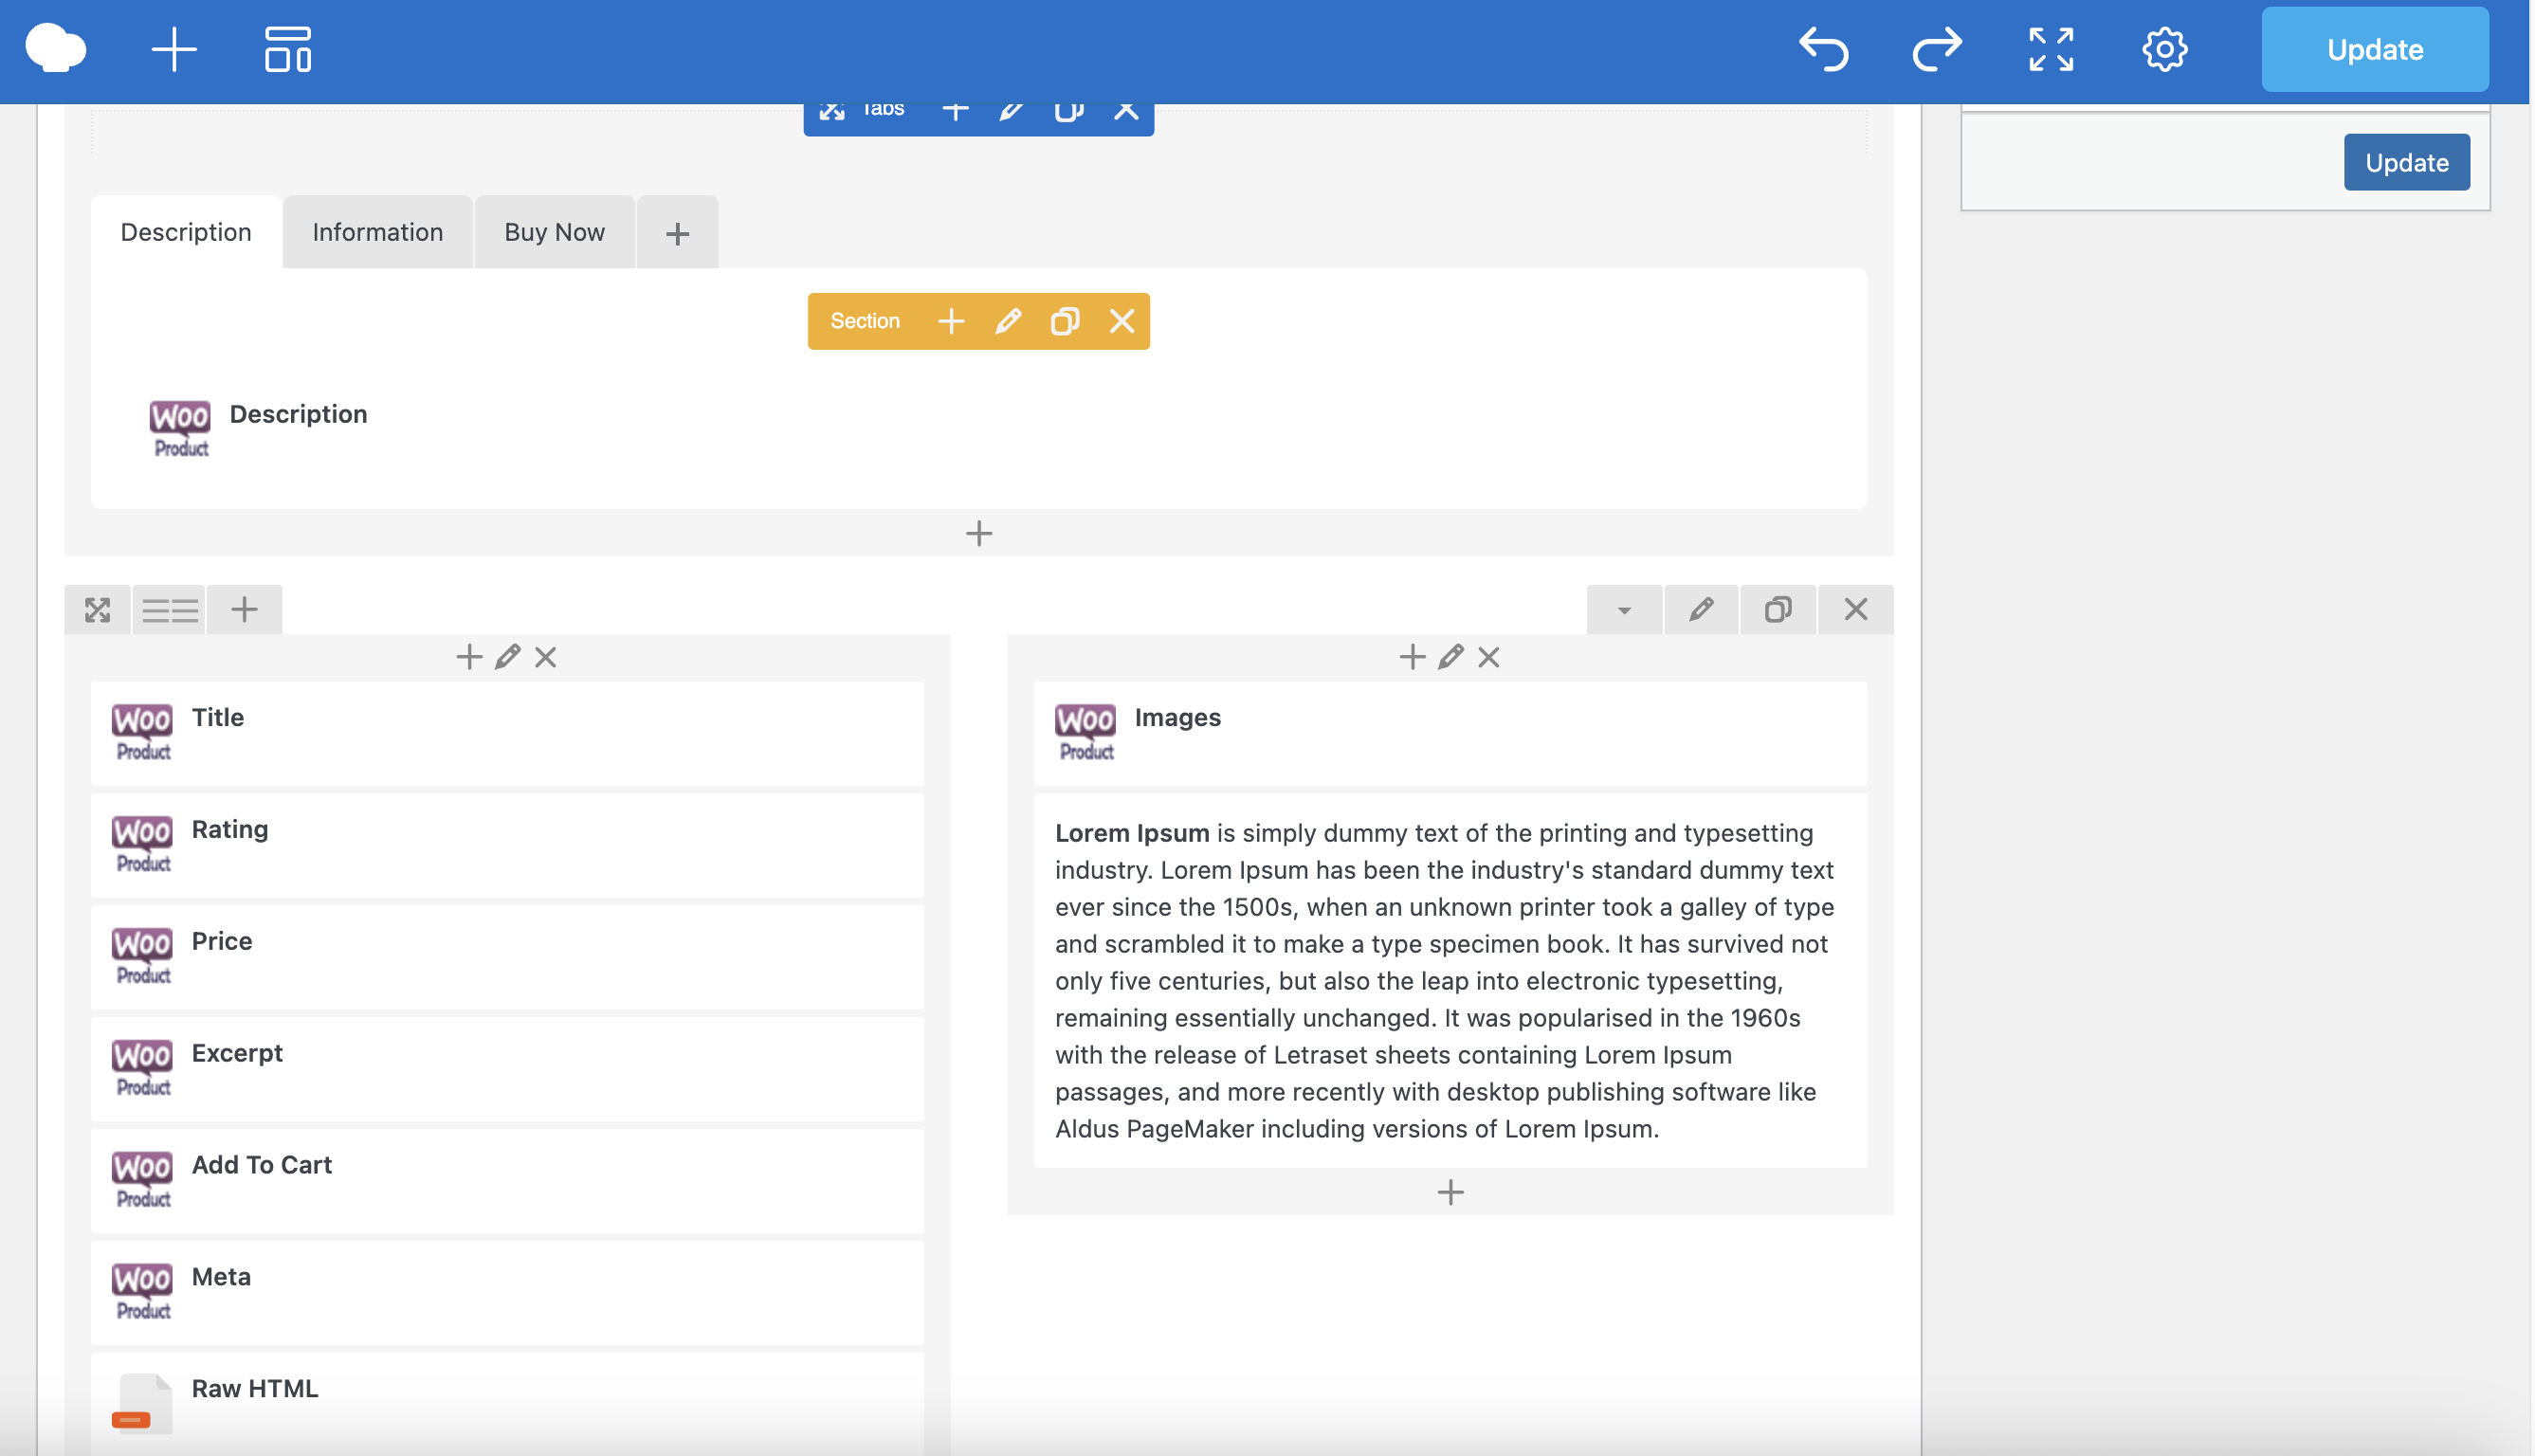Edit the Section with pencil icon
The height and width of the screenshot is (1456, 2535).
1008,321
